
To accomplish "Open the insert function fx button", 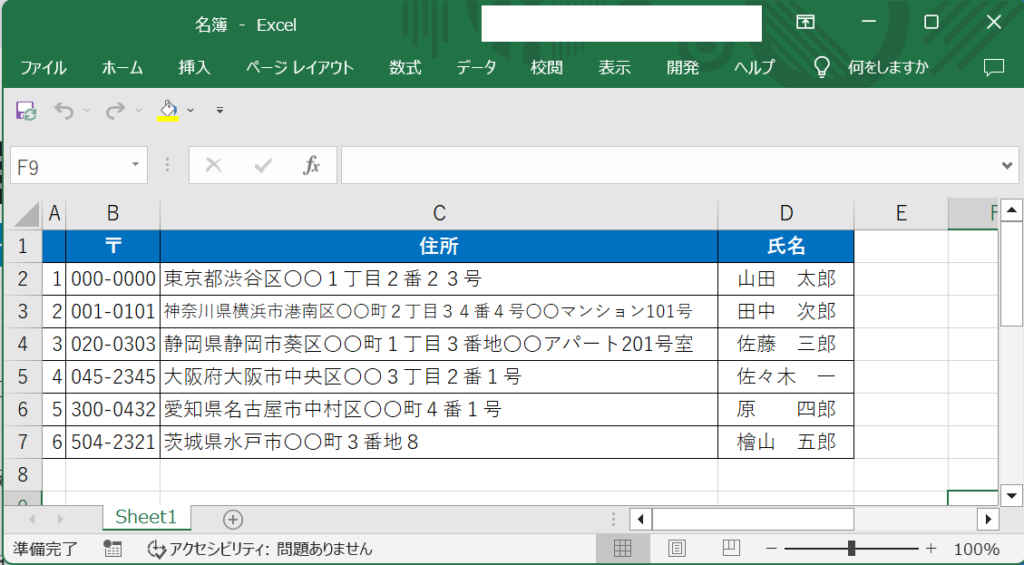I will click(x=311, y=166).
